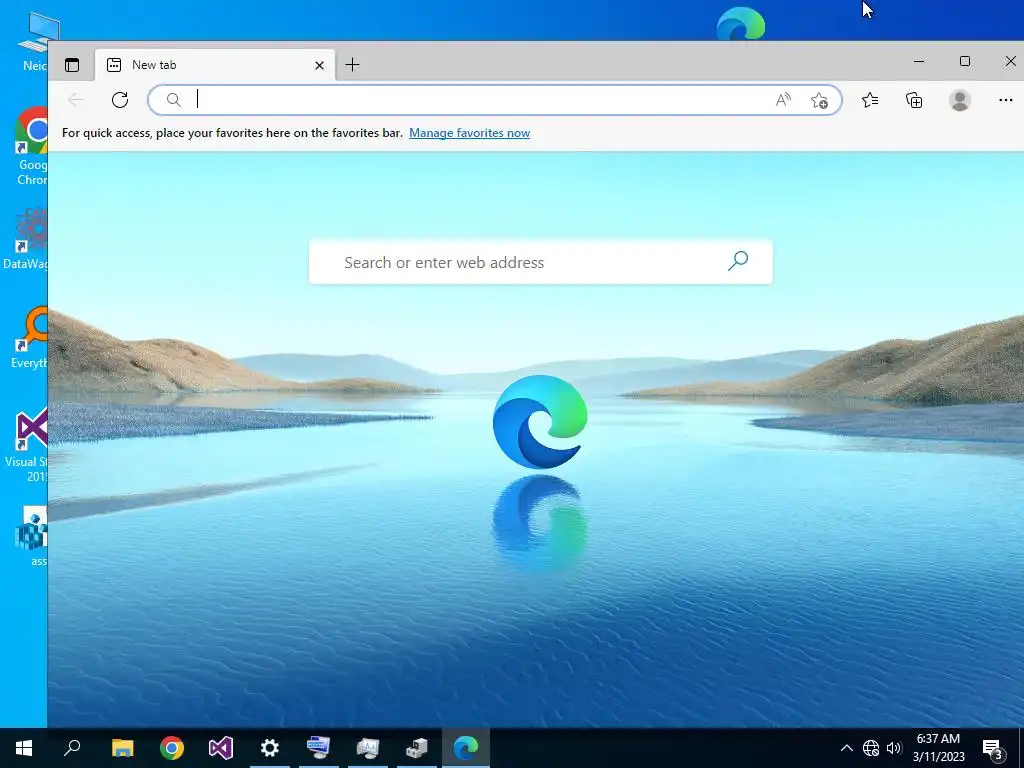Select Everything desktop shortcut icon
The image size is (1024, 768).
[x=29, y=338]
